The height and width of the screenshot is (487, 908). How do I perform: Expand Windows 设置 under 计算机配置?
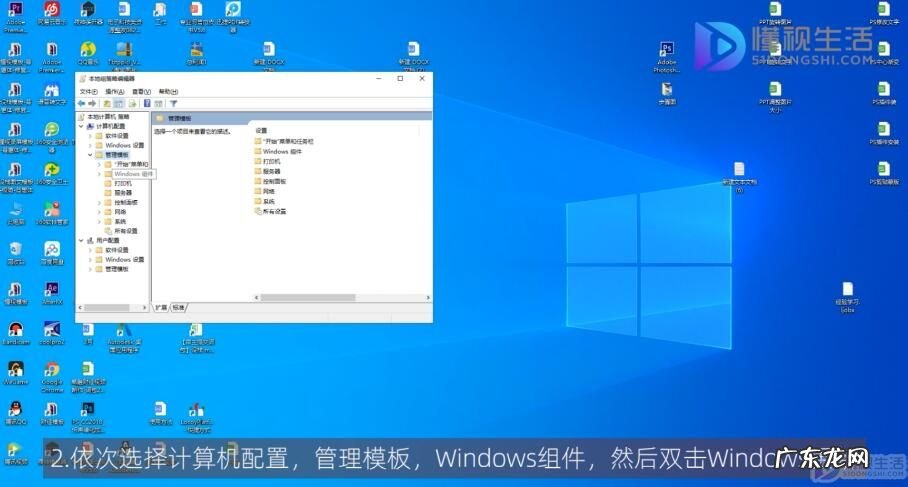point(90,145)
